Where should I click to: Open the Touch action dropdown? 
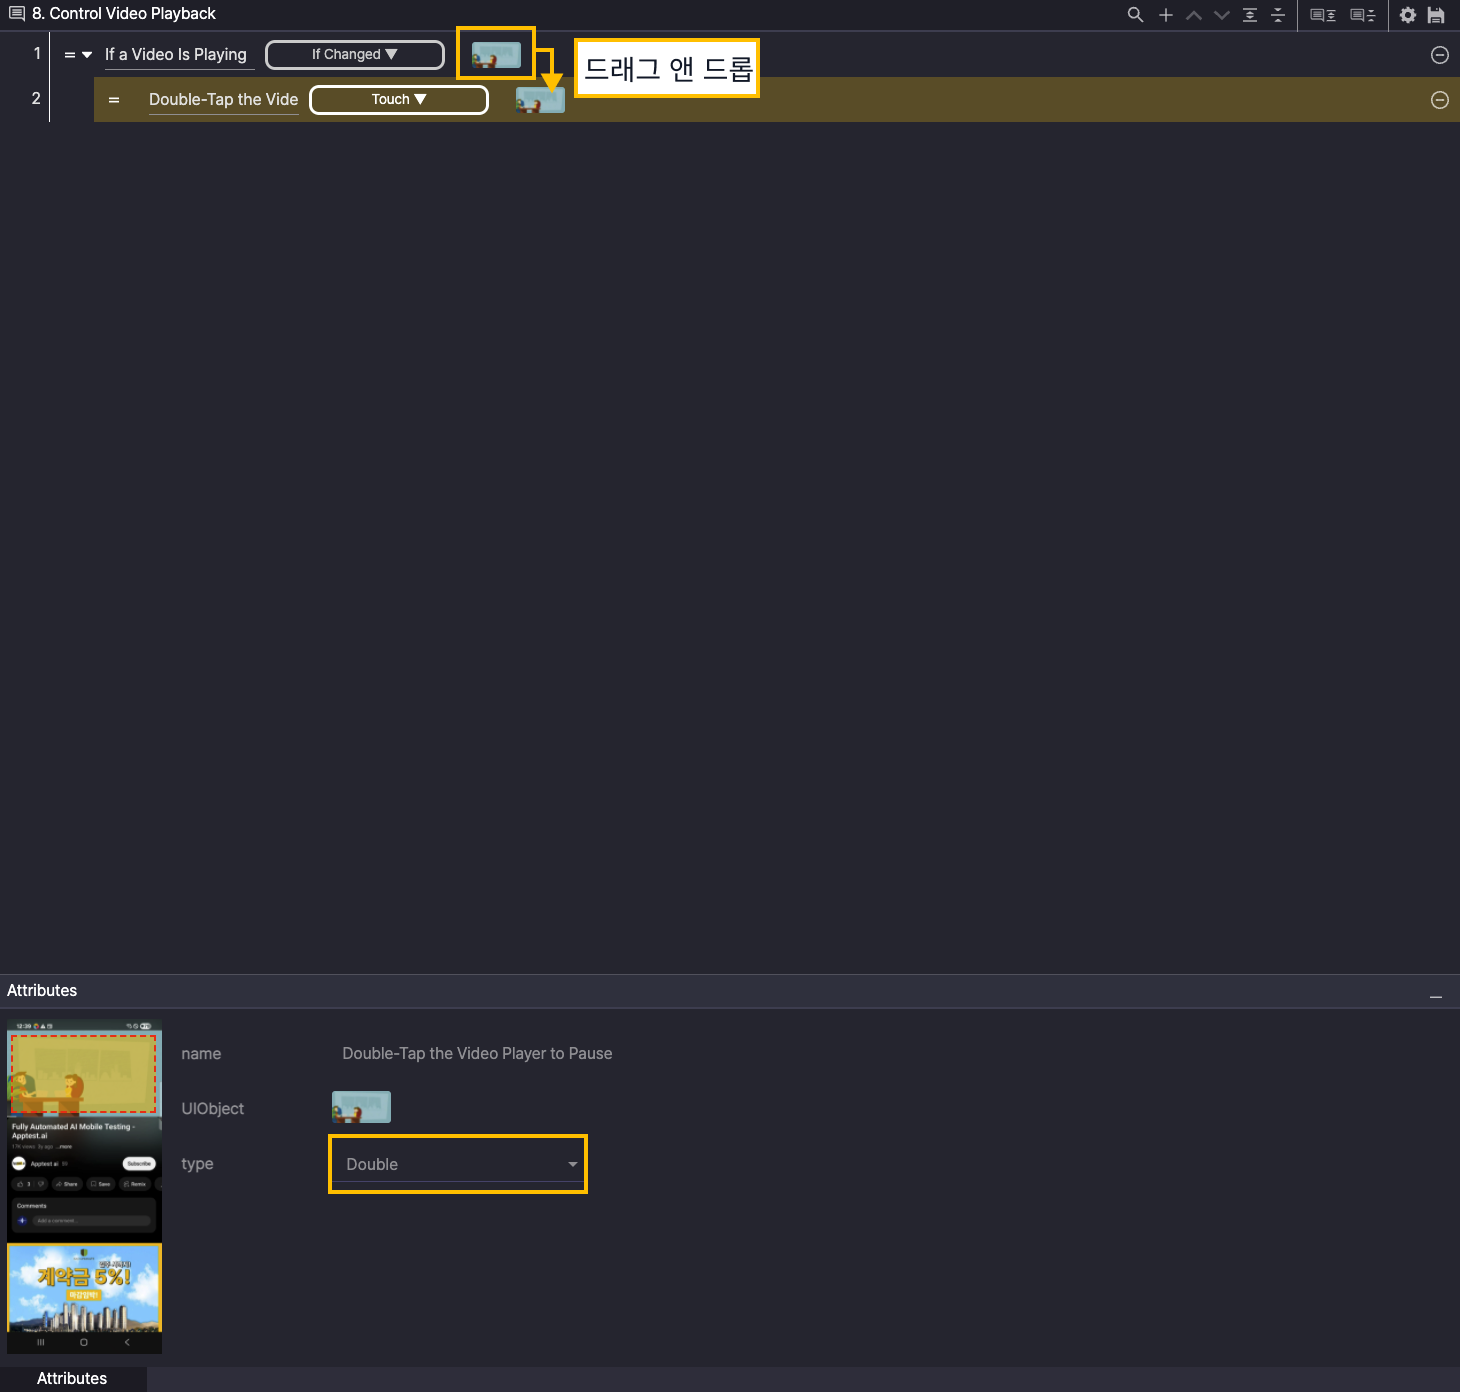pos(399,100)
